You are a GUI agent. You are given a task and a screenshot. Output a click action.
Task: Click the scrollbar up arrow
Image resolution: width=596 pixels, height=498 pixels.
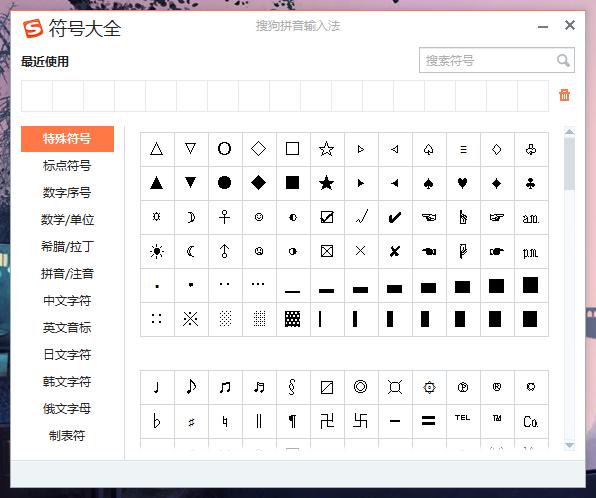point(569,132)
